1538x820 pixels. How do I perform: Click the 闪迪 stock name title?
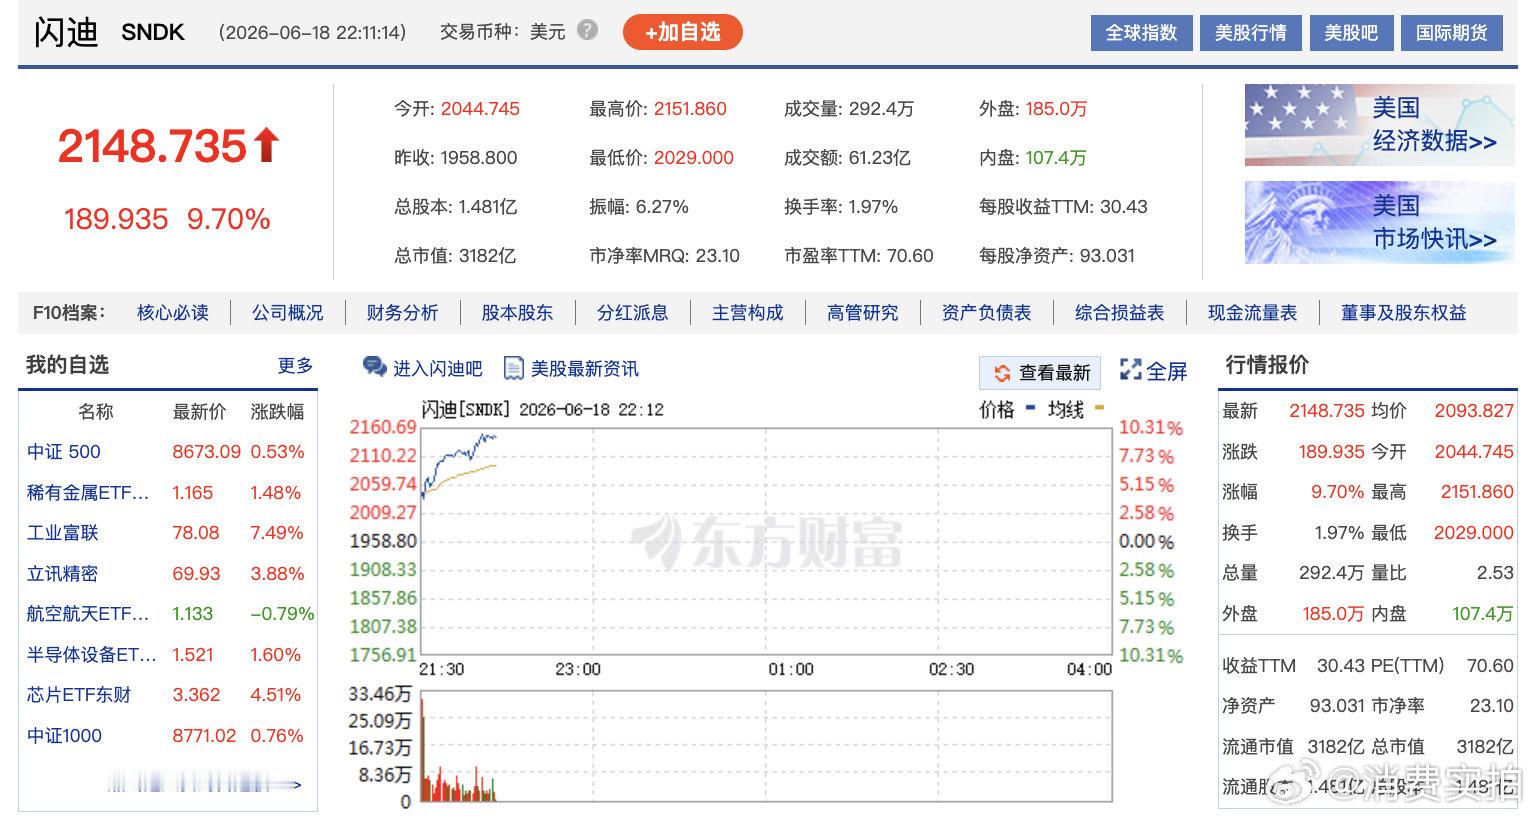[x=66, y=32]
